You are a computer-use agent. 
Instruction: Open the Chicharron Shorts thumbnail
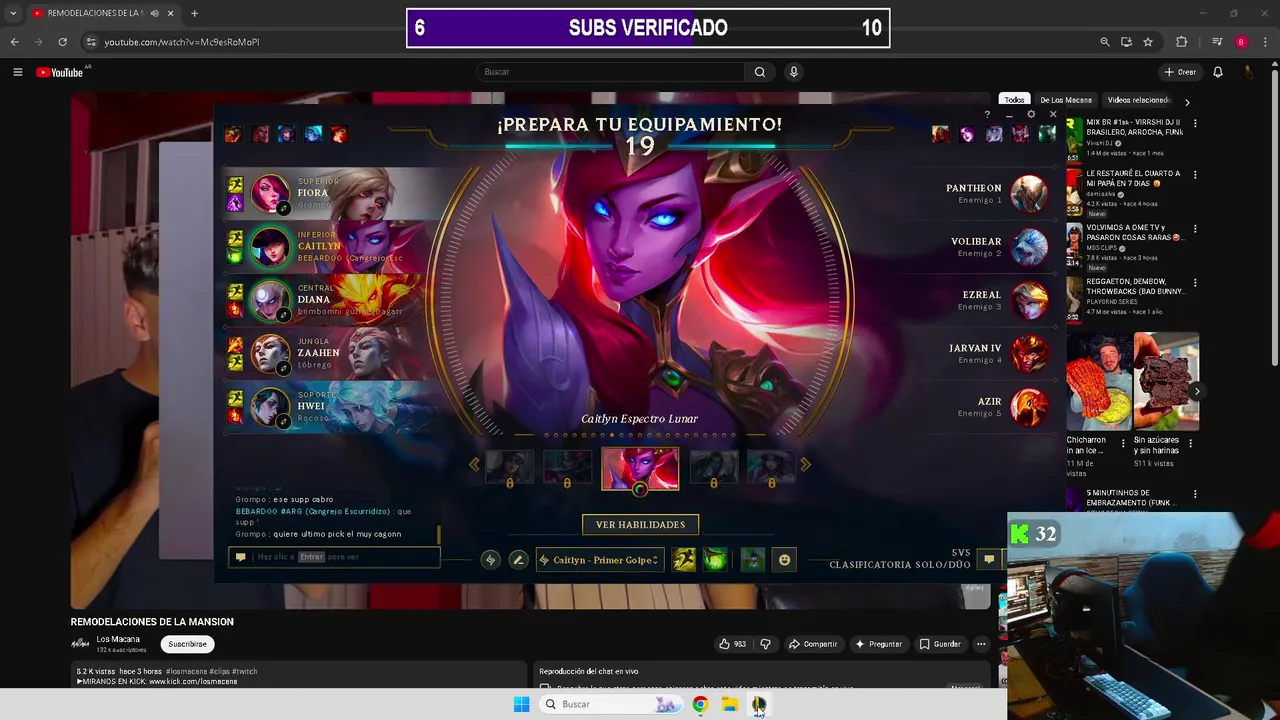pyautogui.click(x=1099, y=381)
